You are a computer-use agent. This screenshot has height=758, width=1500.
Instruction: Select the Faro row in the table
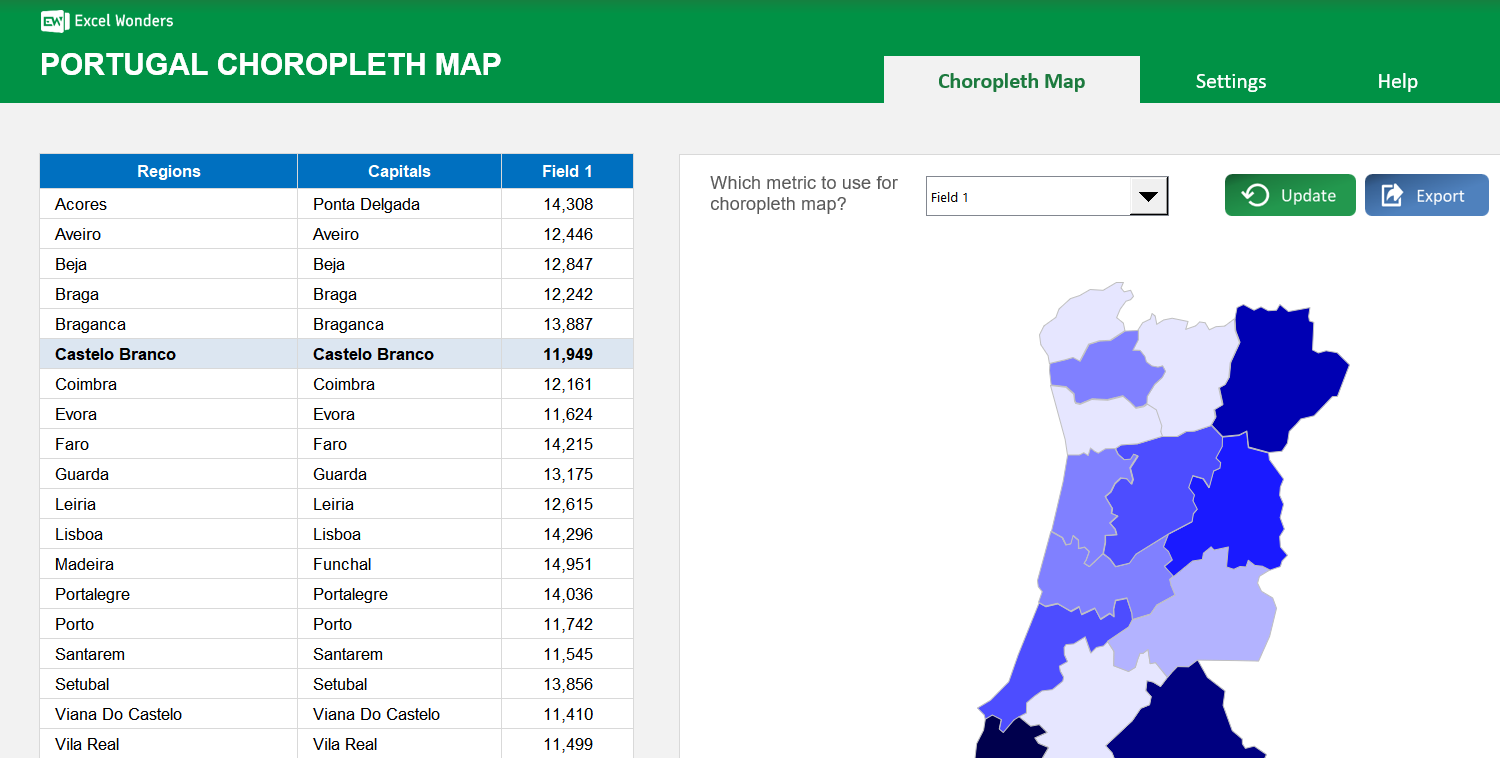coord(168,444)
